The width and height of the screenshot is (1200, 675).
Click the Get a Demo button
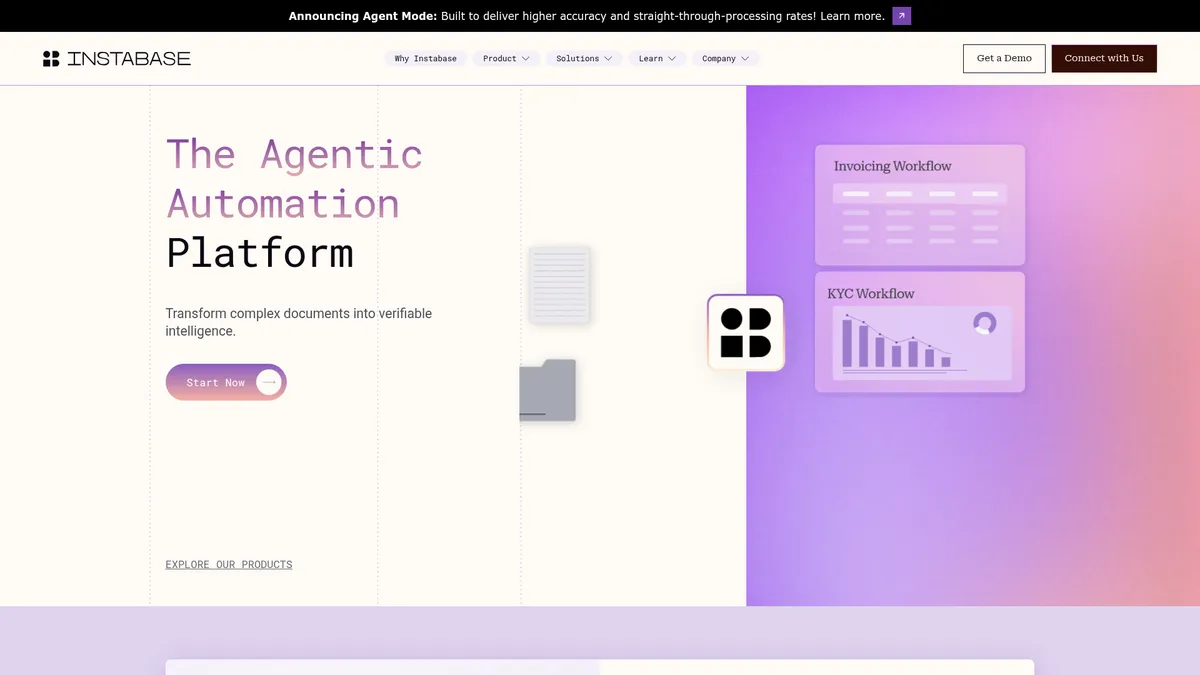pyautogui.click(x=1004, y=58)
